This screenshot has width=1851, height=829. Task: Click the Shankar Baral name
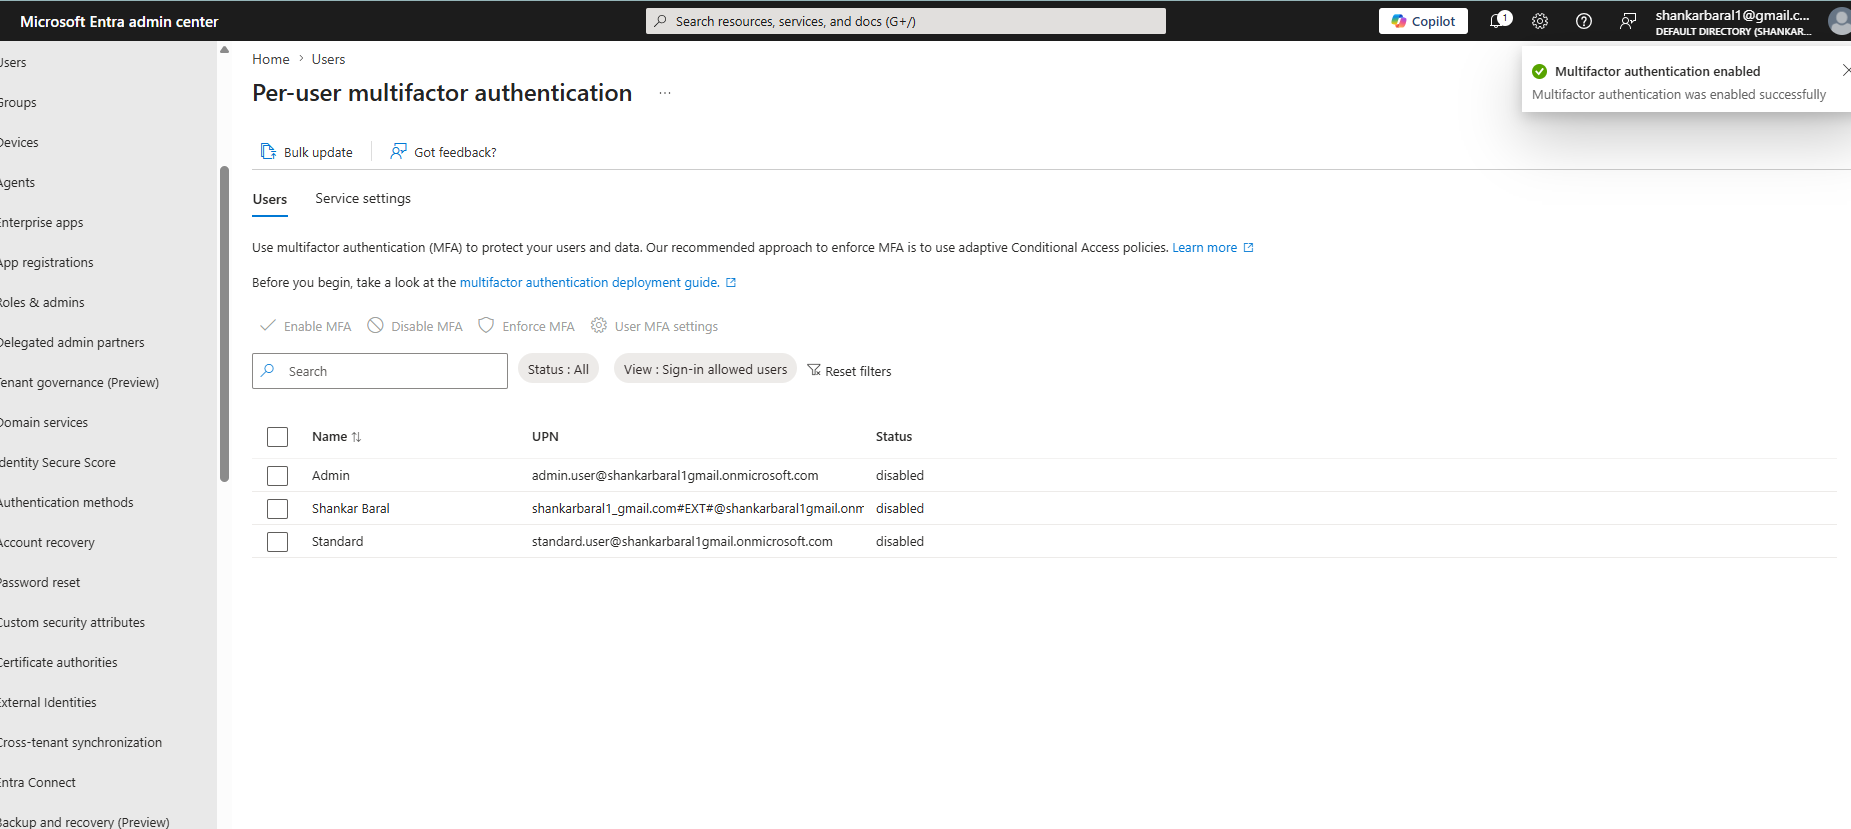coord(351,509)
